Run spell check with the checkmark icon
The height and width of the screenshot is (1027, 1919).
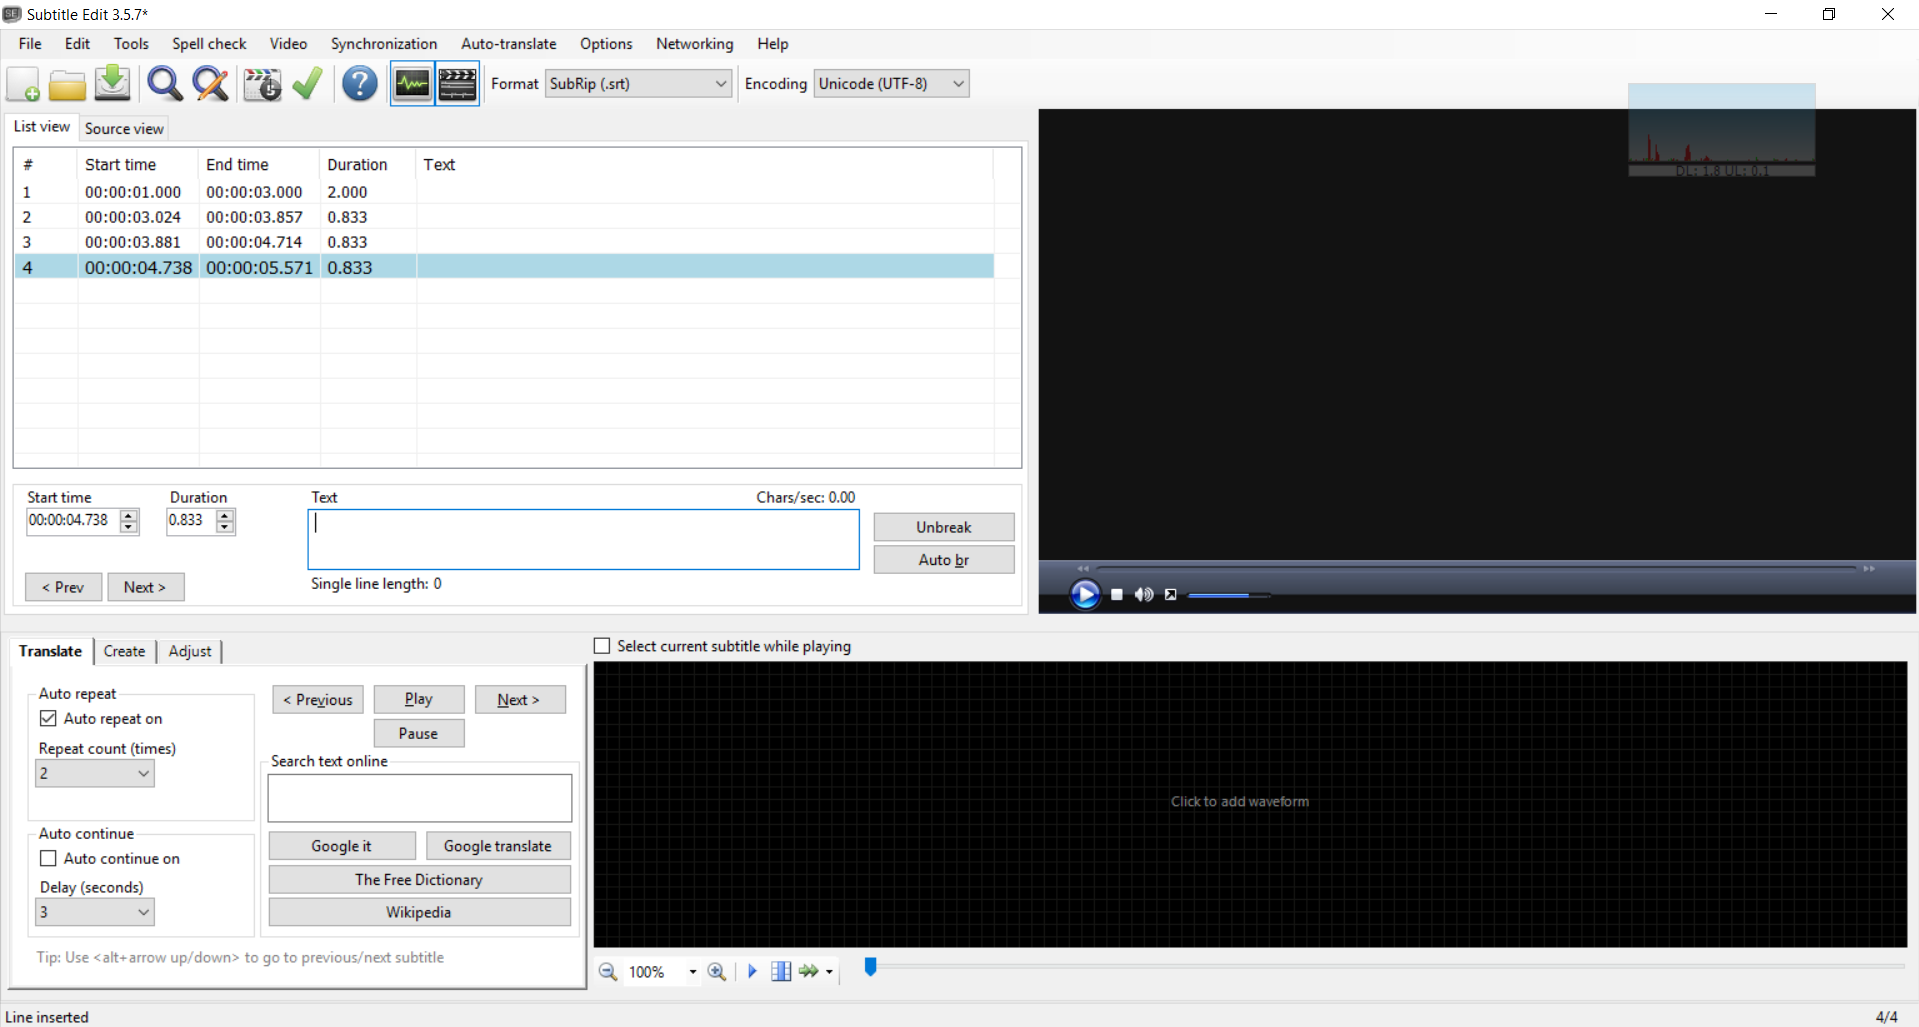pyautogui.click(x=307, y=84)
